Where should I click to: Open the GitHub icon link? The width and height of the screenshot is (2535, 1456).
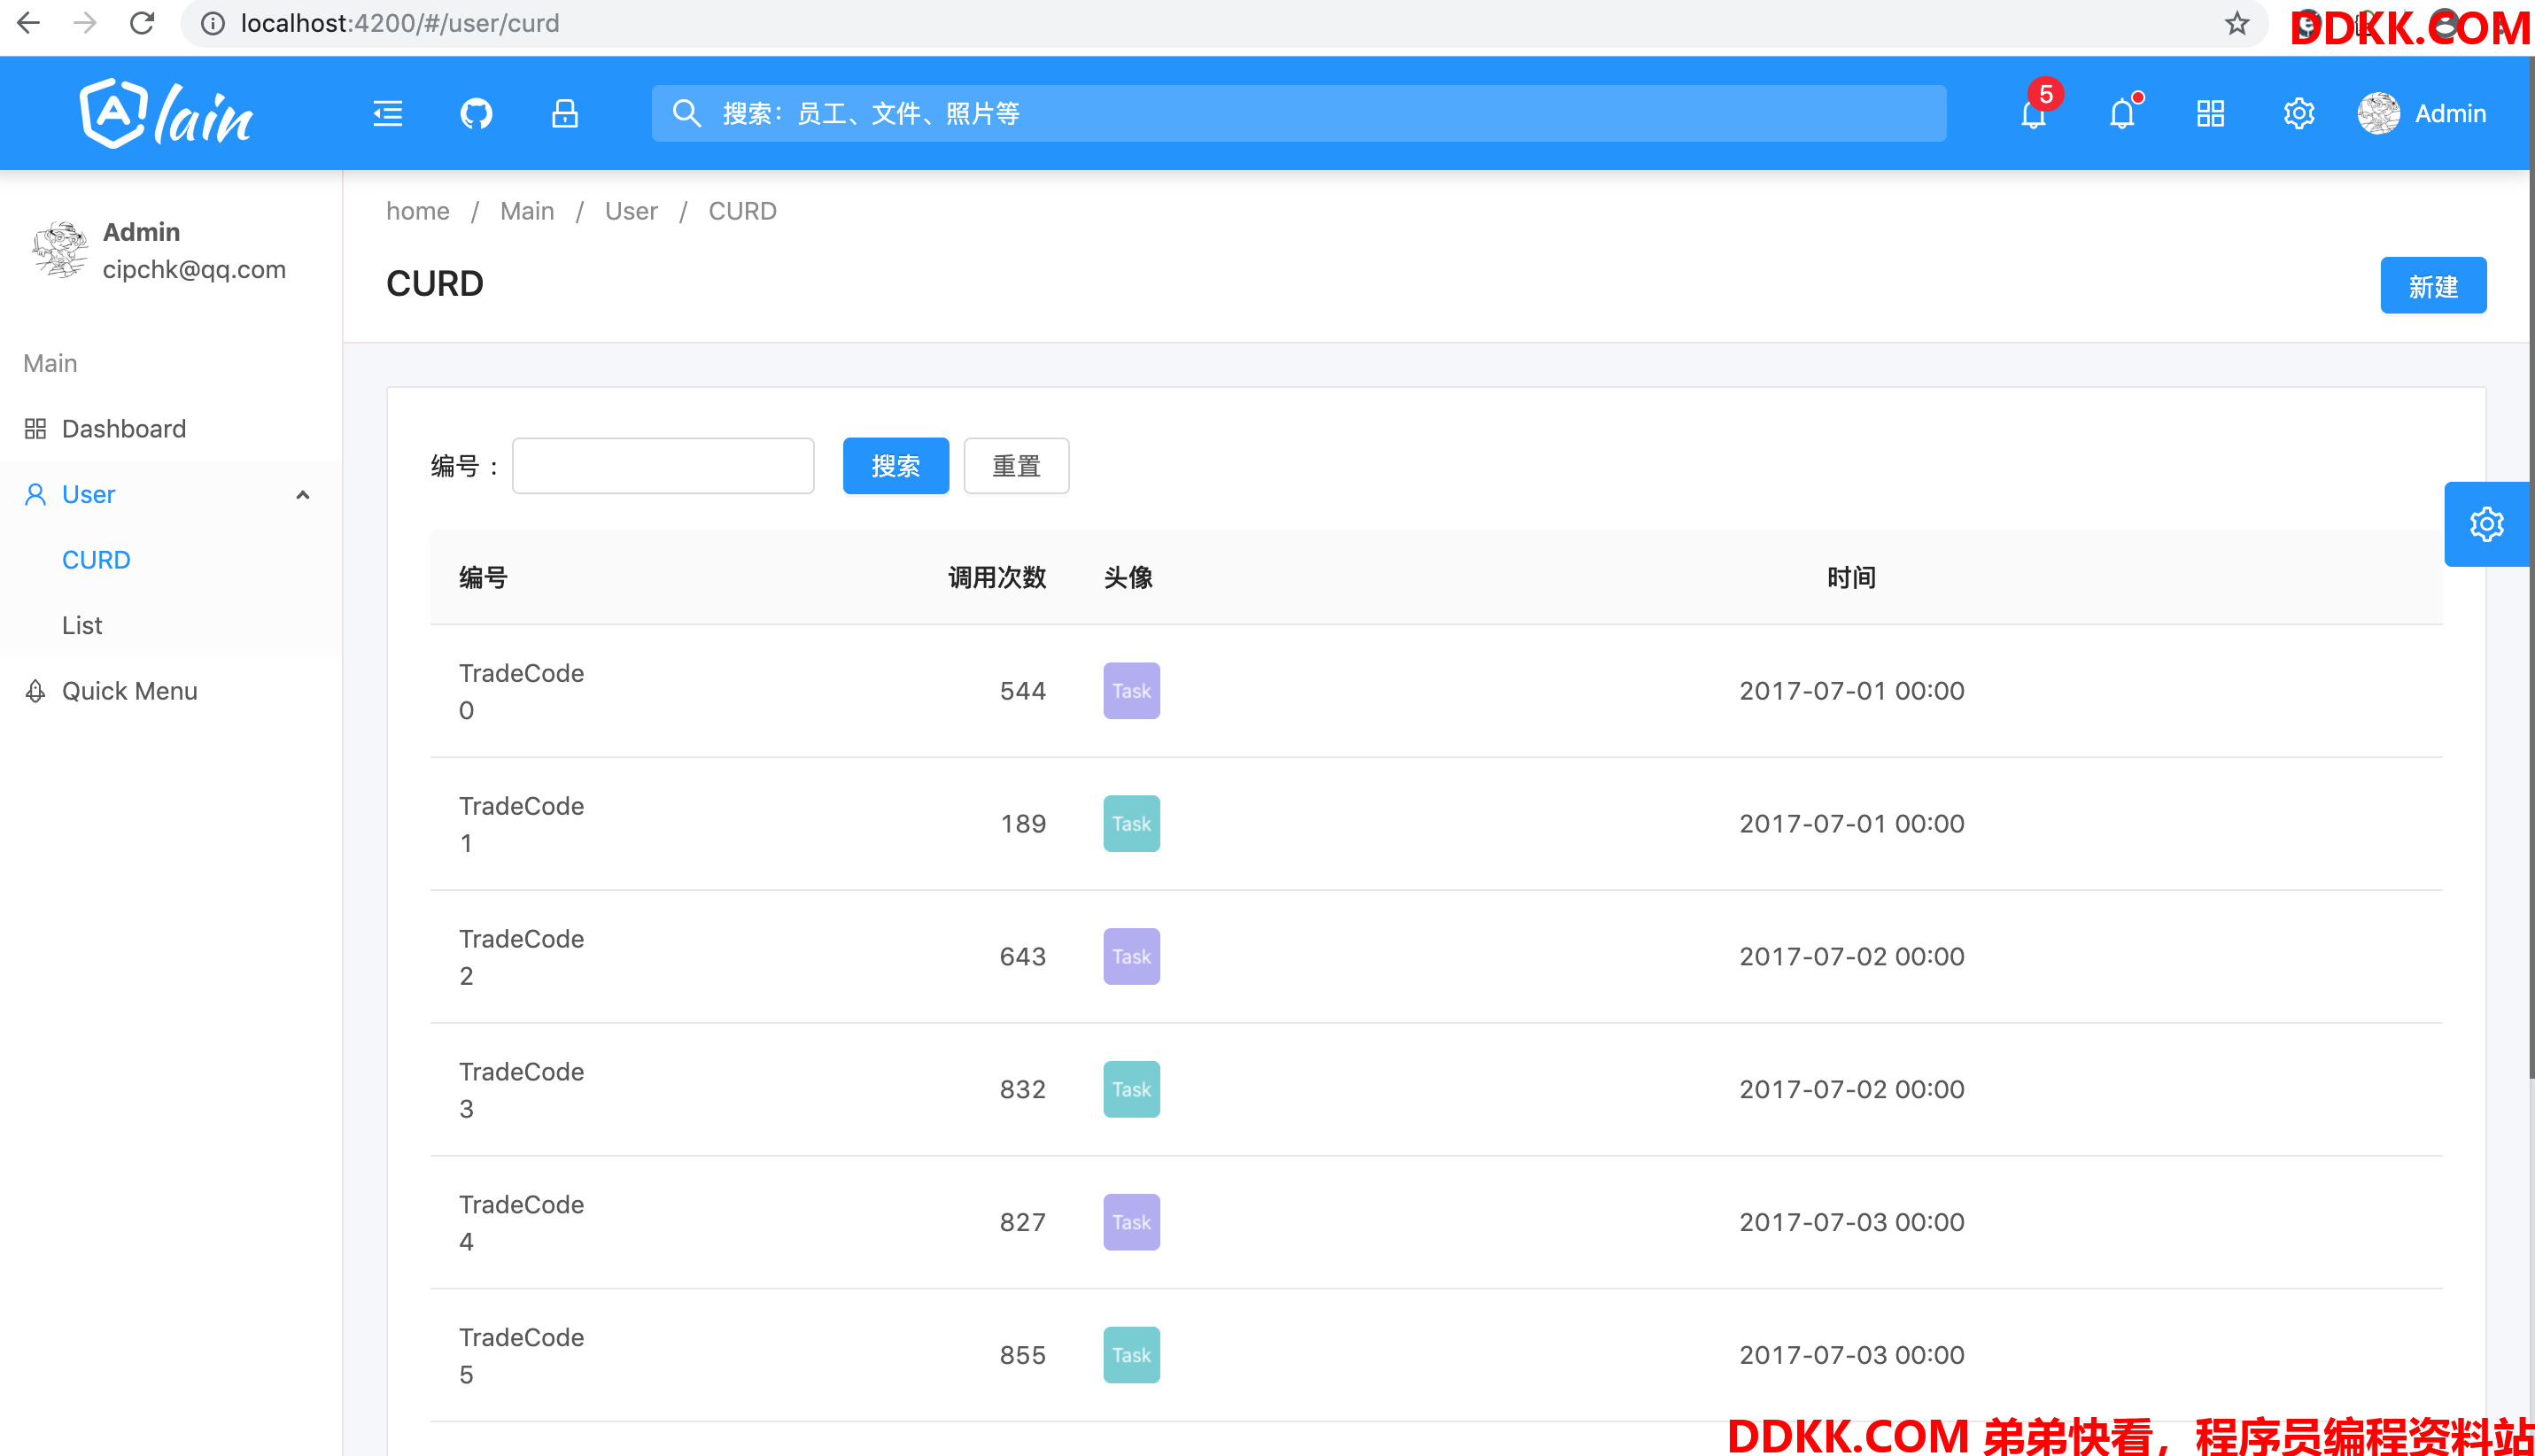pos(476,113)
